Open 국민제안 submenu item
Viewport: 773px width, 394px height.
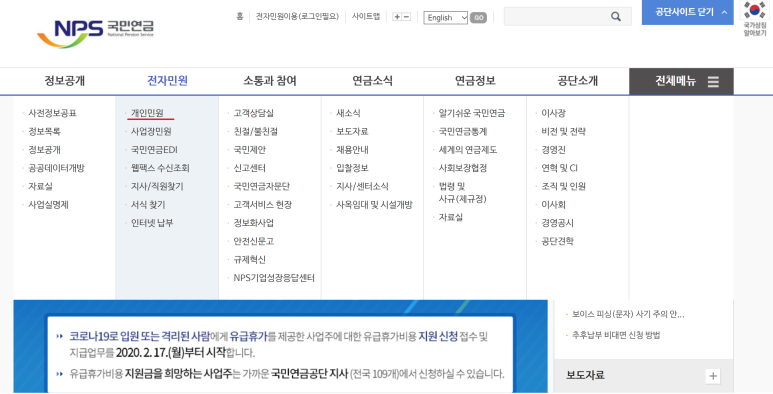click(249, 149)
